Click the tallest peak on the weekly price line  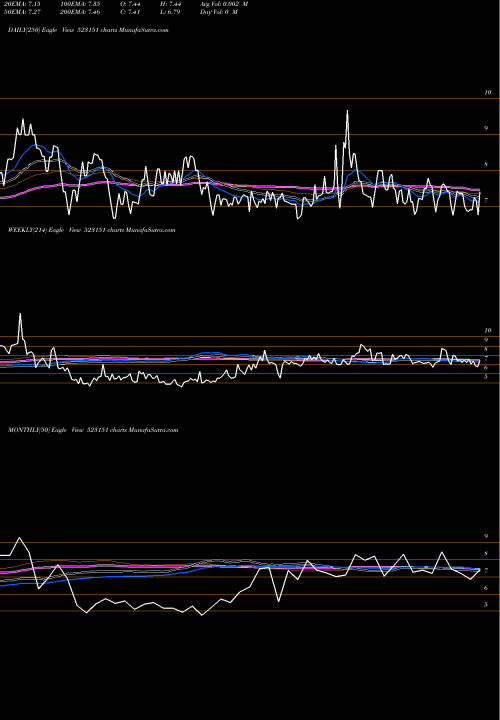(20, 315)
